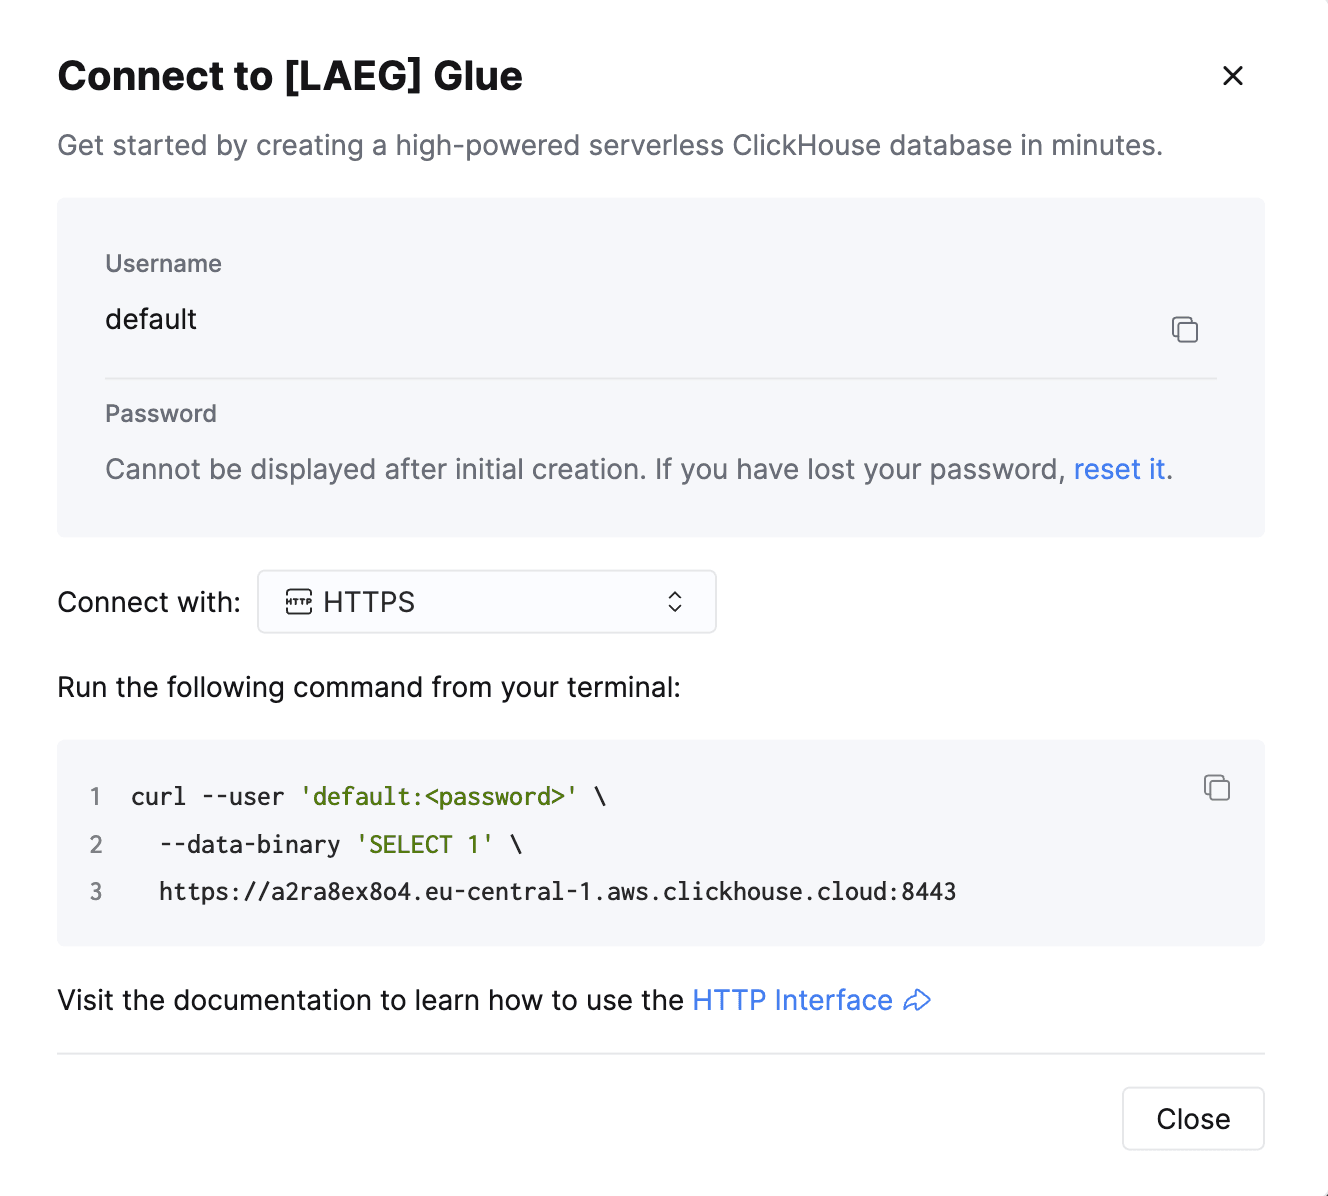Copy the curl command code block
The height and width of the screenshot is (1196, 1328).
tap(1216, 788)
